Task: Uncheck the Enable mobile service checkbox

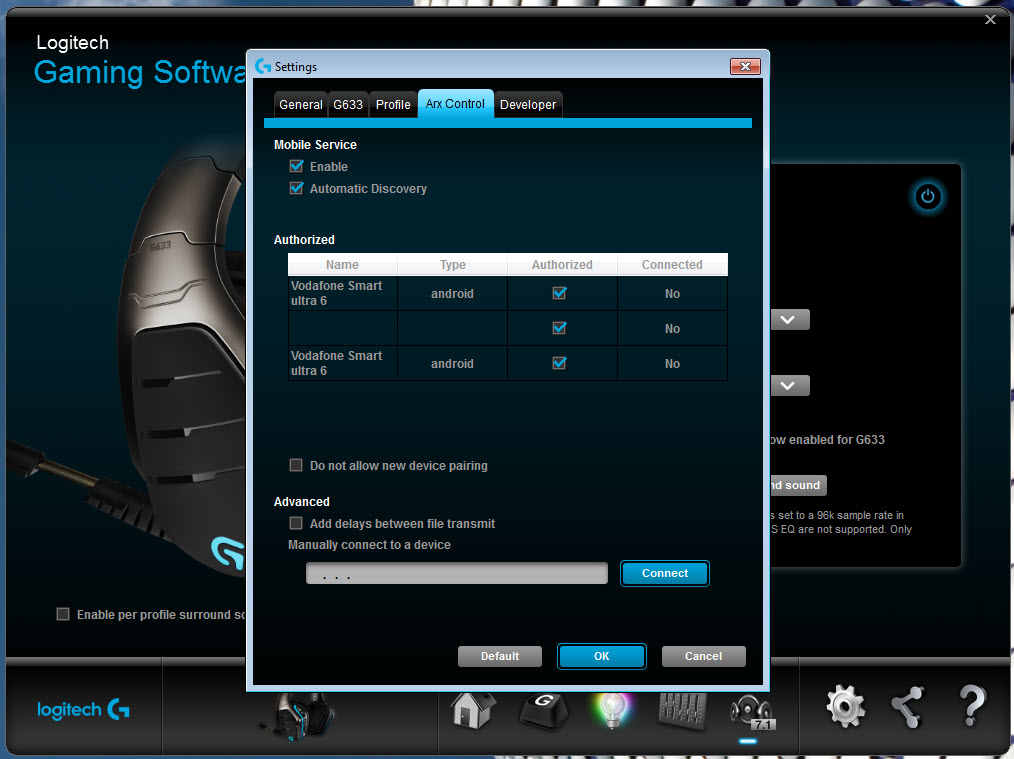Action: click(x=296, y=166)
